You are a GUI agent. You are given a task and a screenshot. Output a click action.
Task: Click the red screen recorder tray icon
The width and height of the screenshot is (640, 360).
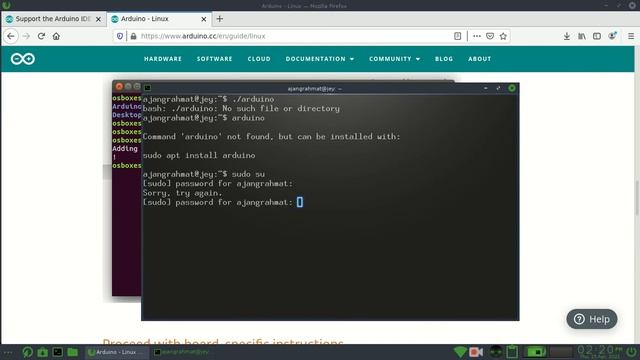click(x=476, y=352)
